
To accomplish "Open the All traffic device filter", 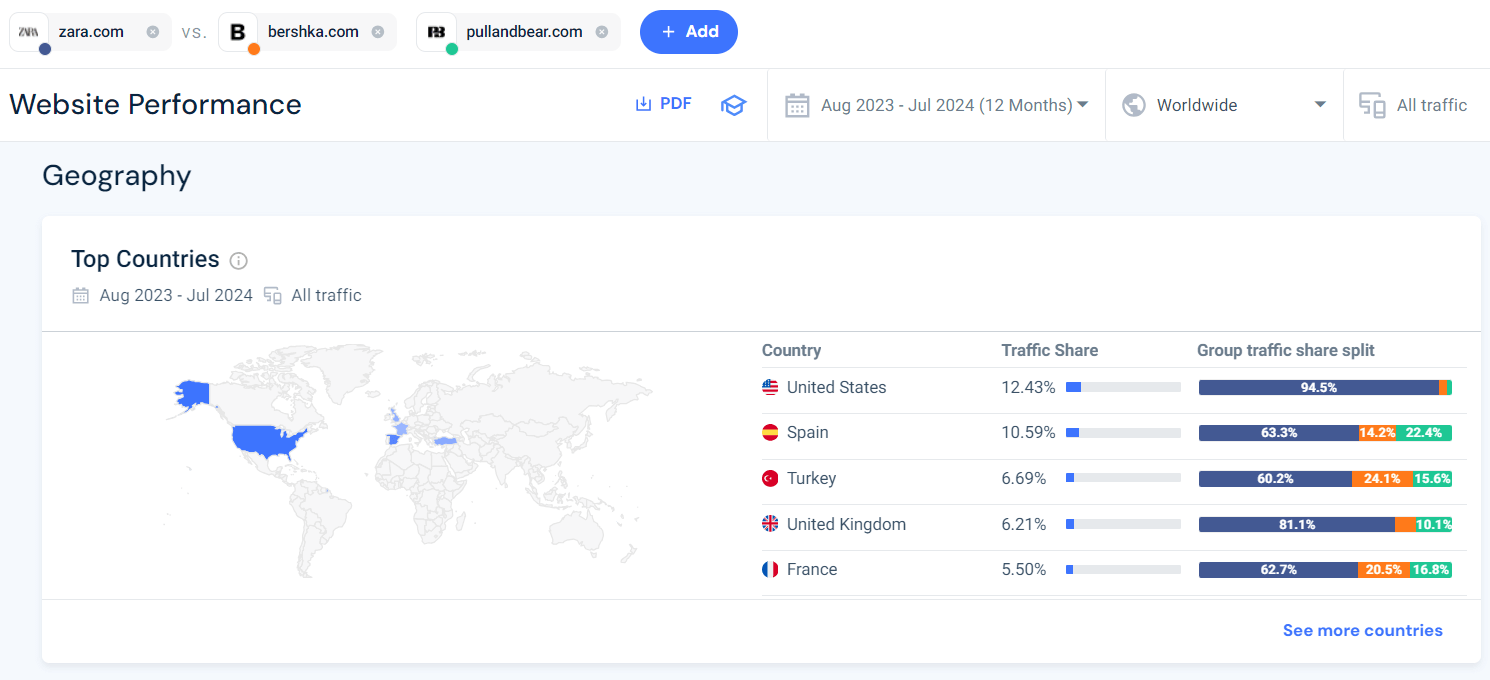I will click(x=1414, y=105).
